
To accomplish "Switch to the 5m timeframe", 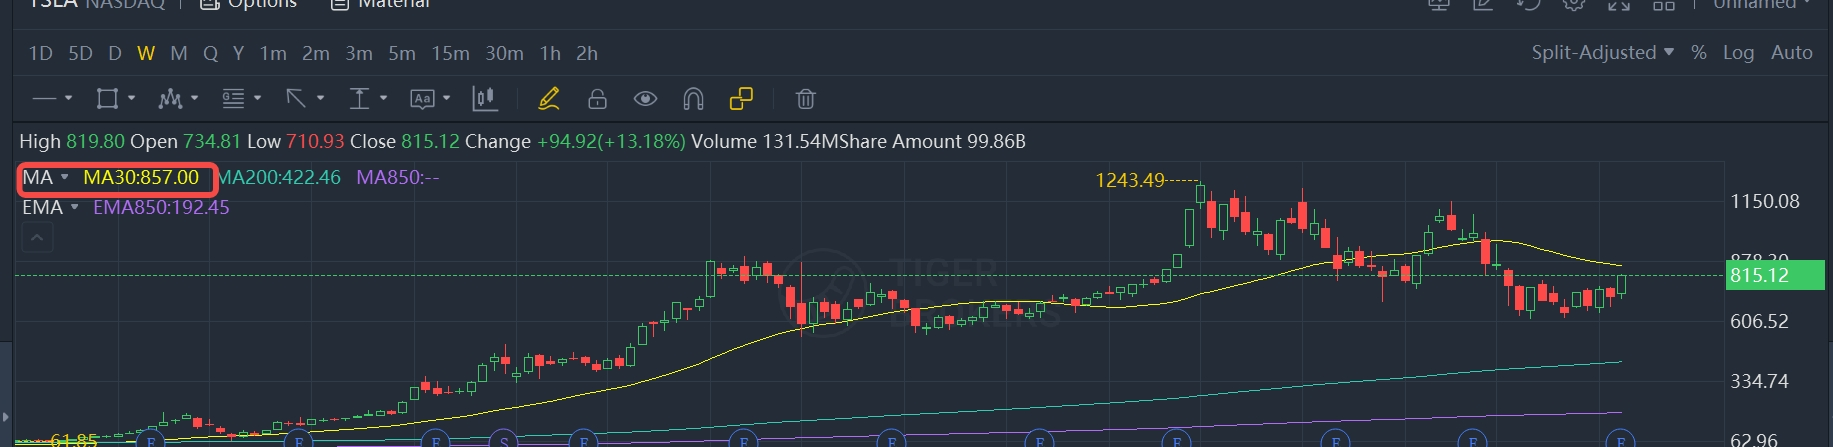I will pos(402,53).
